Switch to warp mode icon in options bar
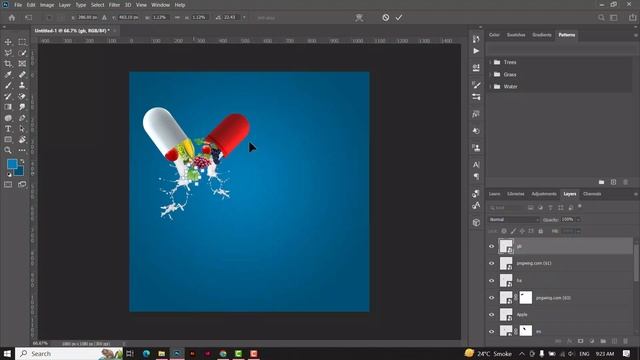This screenshot has width=640, height=360. pos(359,18)
